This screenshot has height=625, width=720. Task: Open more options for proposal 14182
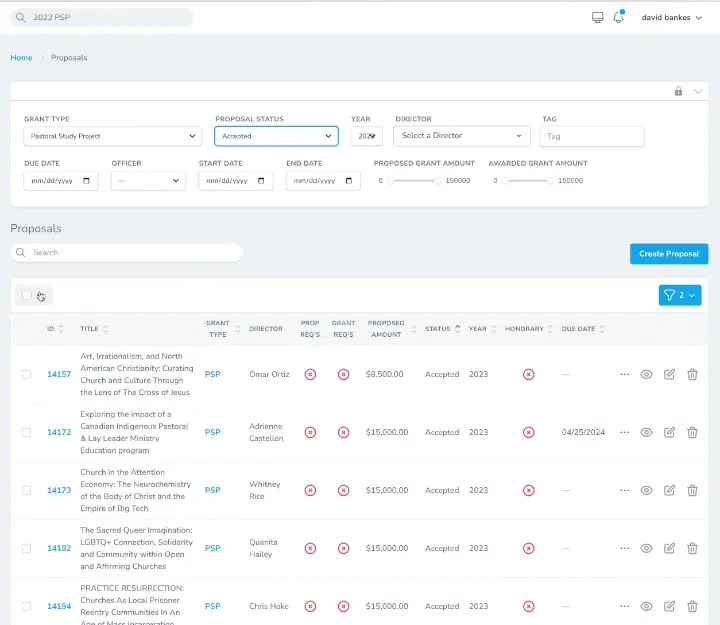pyautogui.click(x=624, y=548)
